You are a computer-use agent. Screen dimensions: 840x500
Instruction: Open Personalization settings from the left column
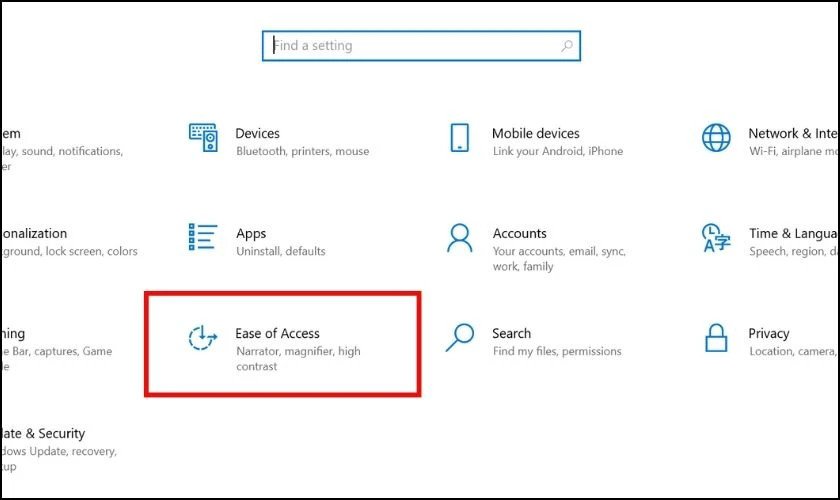pos(34,233)
